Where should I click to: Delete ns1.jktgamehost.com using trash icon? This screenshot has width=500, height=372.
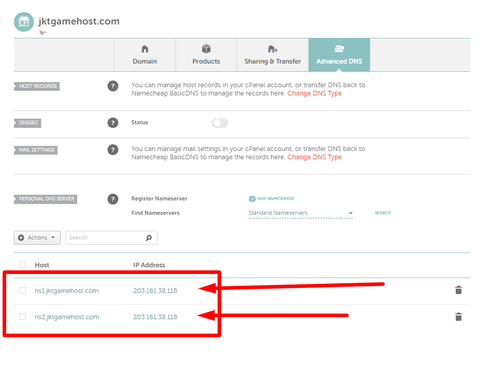coord(459,290)
